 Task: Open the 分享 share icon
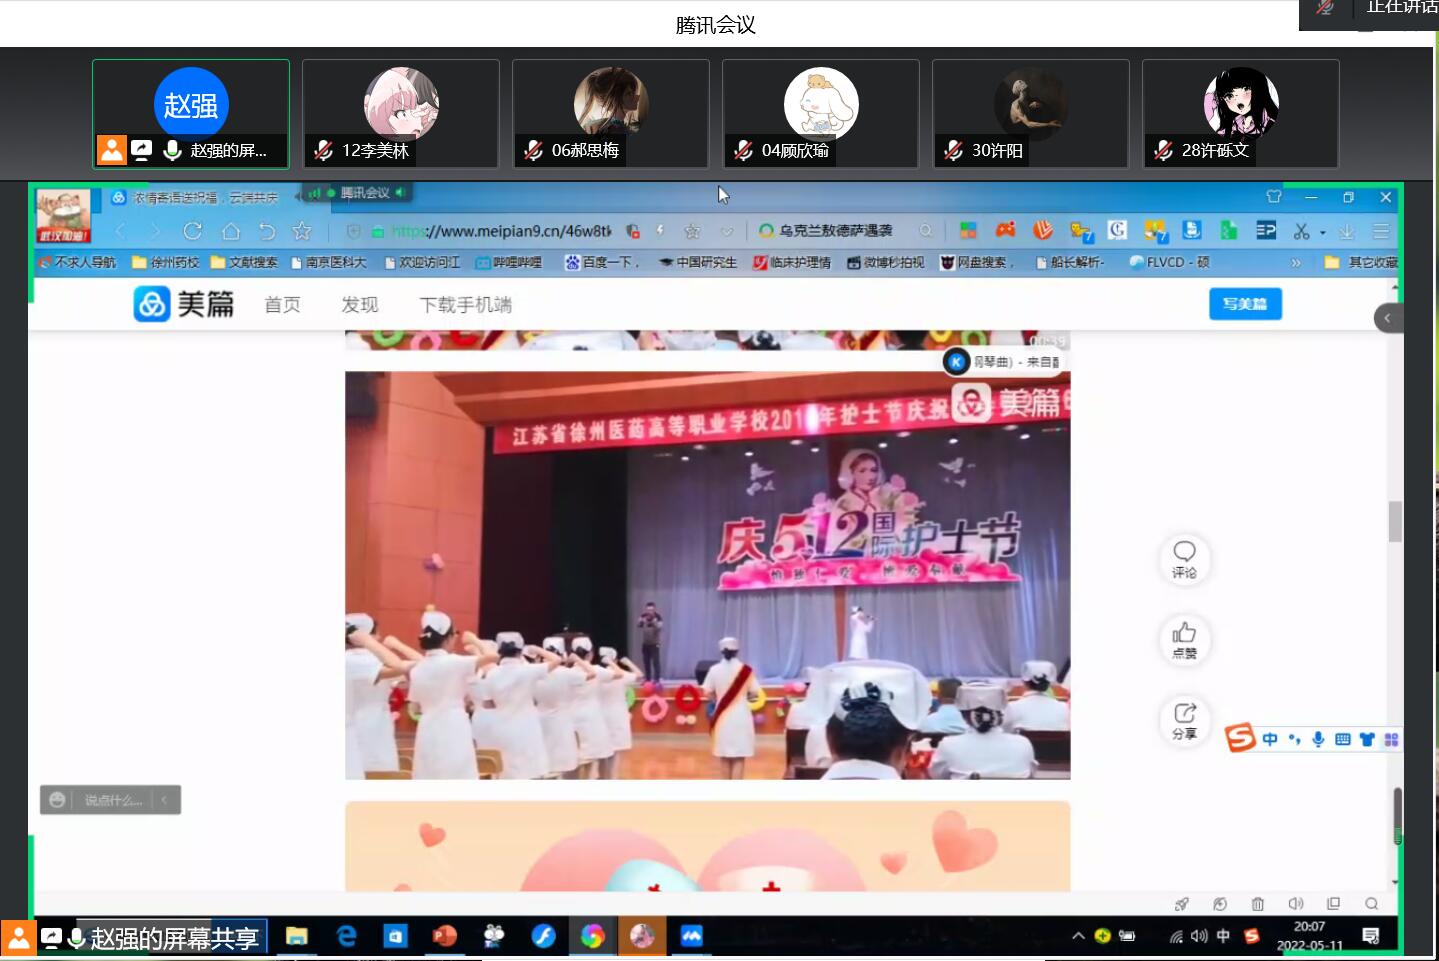tap(1184, 719)
